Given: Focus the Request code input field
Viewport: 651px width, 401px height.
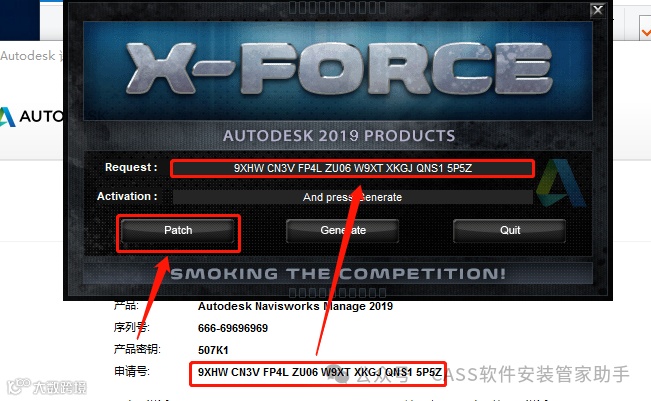Looking at the screenshot, I should tap(352, 169).
